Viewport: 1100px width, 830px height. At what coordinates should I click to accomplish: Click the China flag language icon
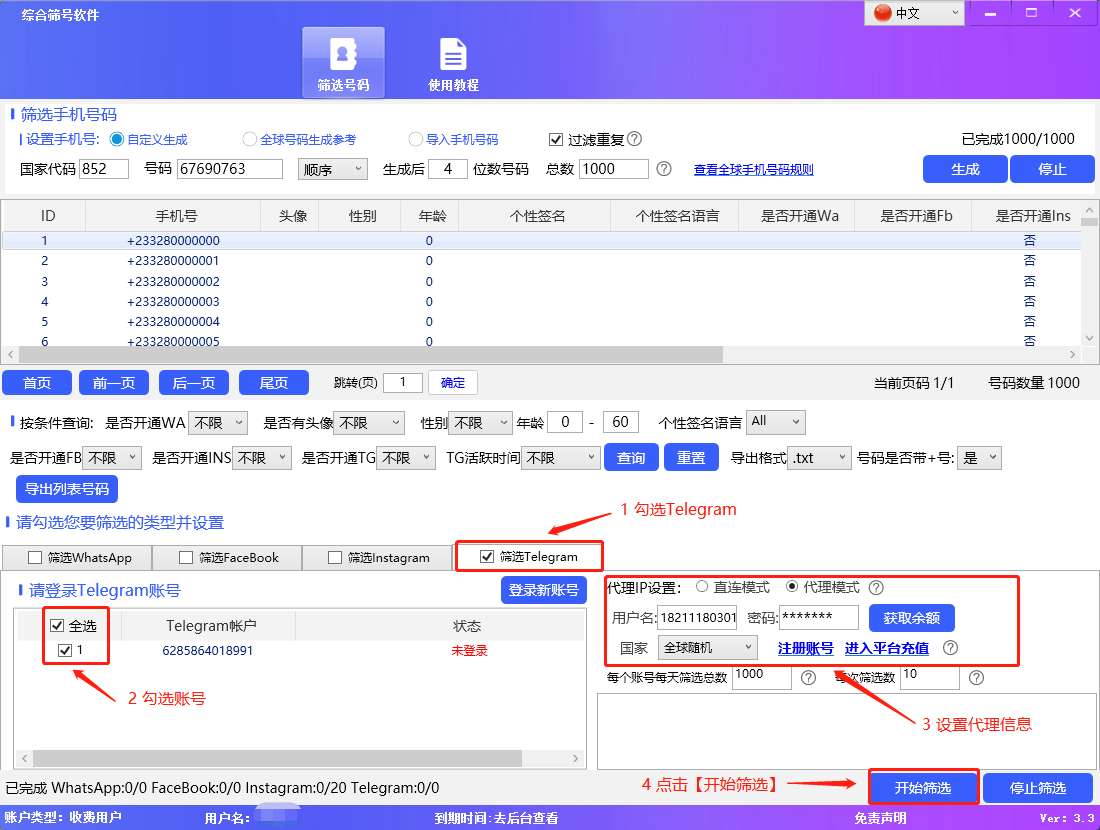883,14
